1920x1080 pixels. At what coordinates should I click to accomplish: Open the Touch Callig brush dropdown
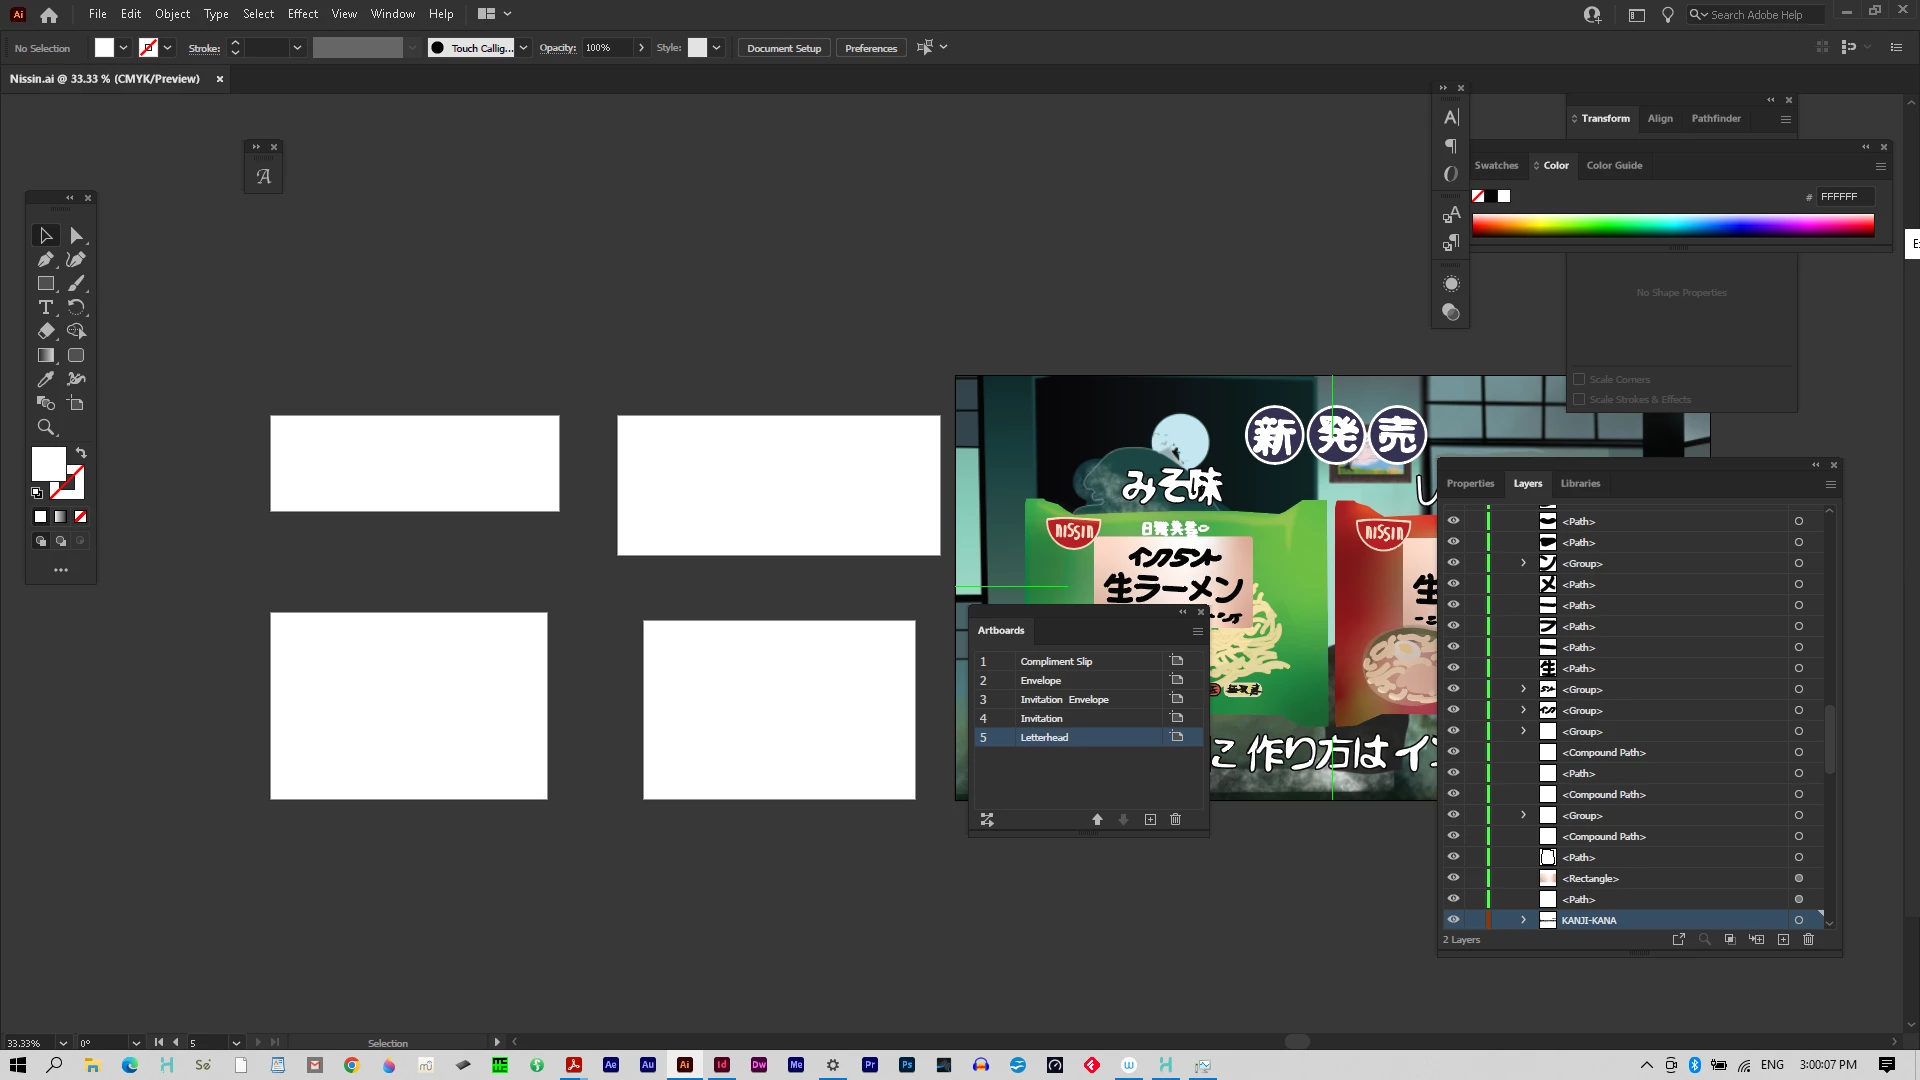(x=523, y=48)
